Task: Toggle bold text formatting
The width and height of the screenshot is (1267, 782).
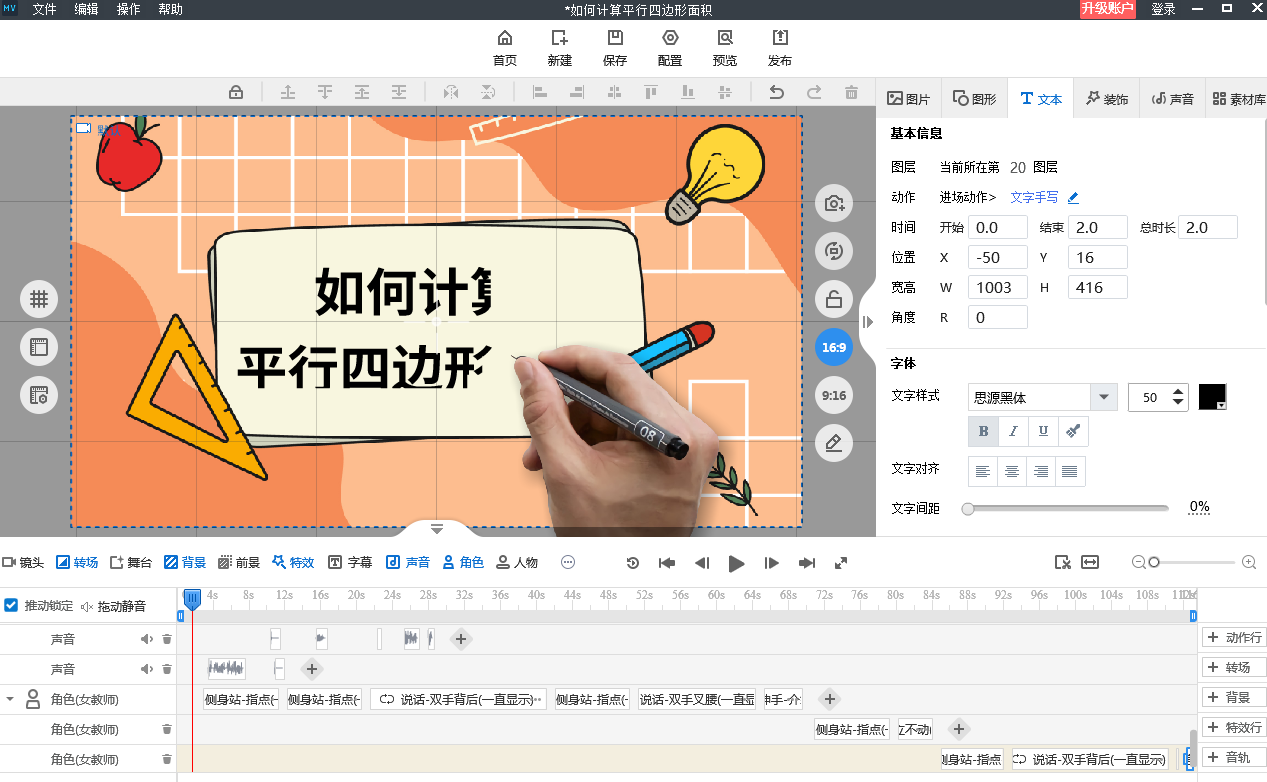Action: [983, 431]
